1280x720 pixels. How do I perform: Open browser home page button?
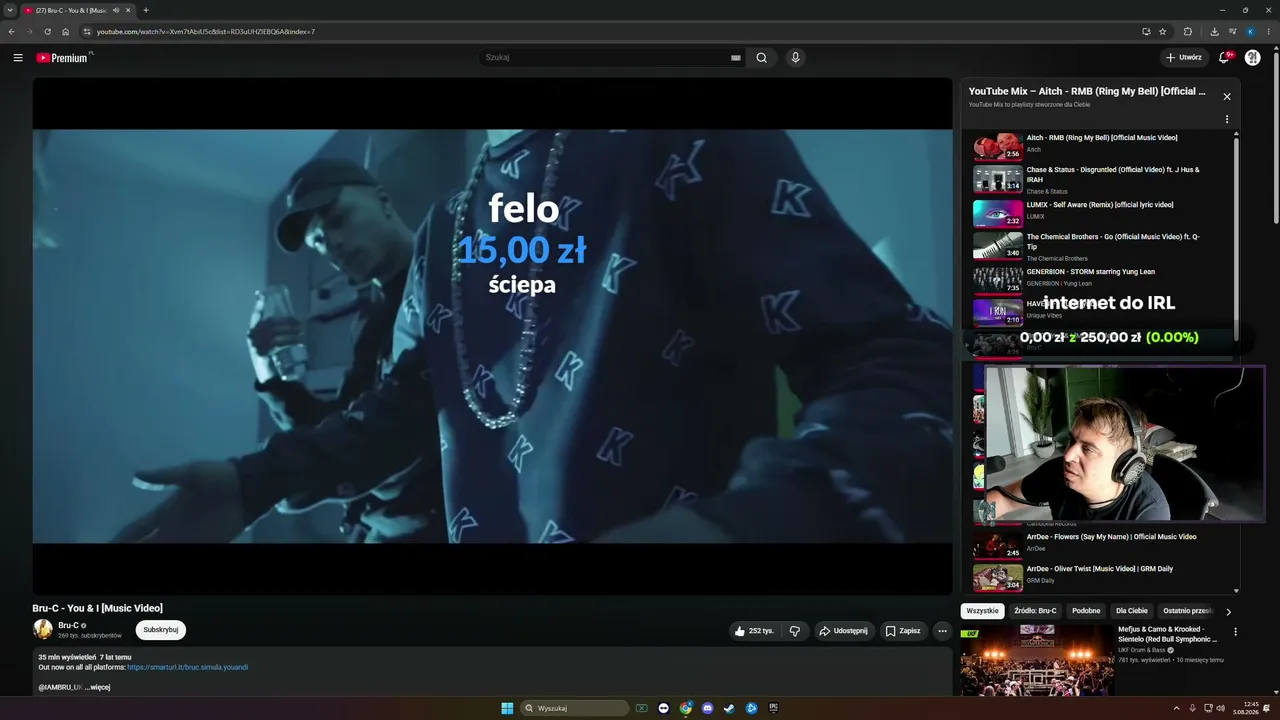click(66, 32)
